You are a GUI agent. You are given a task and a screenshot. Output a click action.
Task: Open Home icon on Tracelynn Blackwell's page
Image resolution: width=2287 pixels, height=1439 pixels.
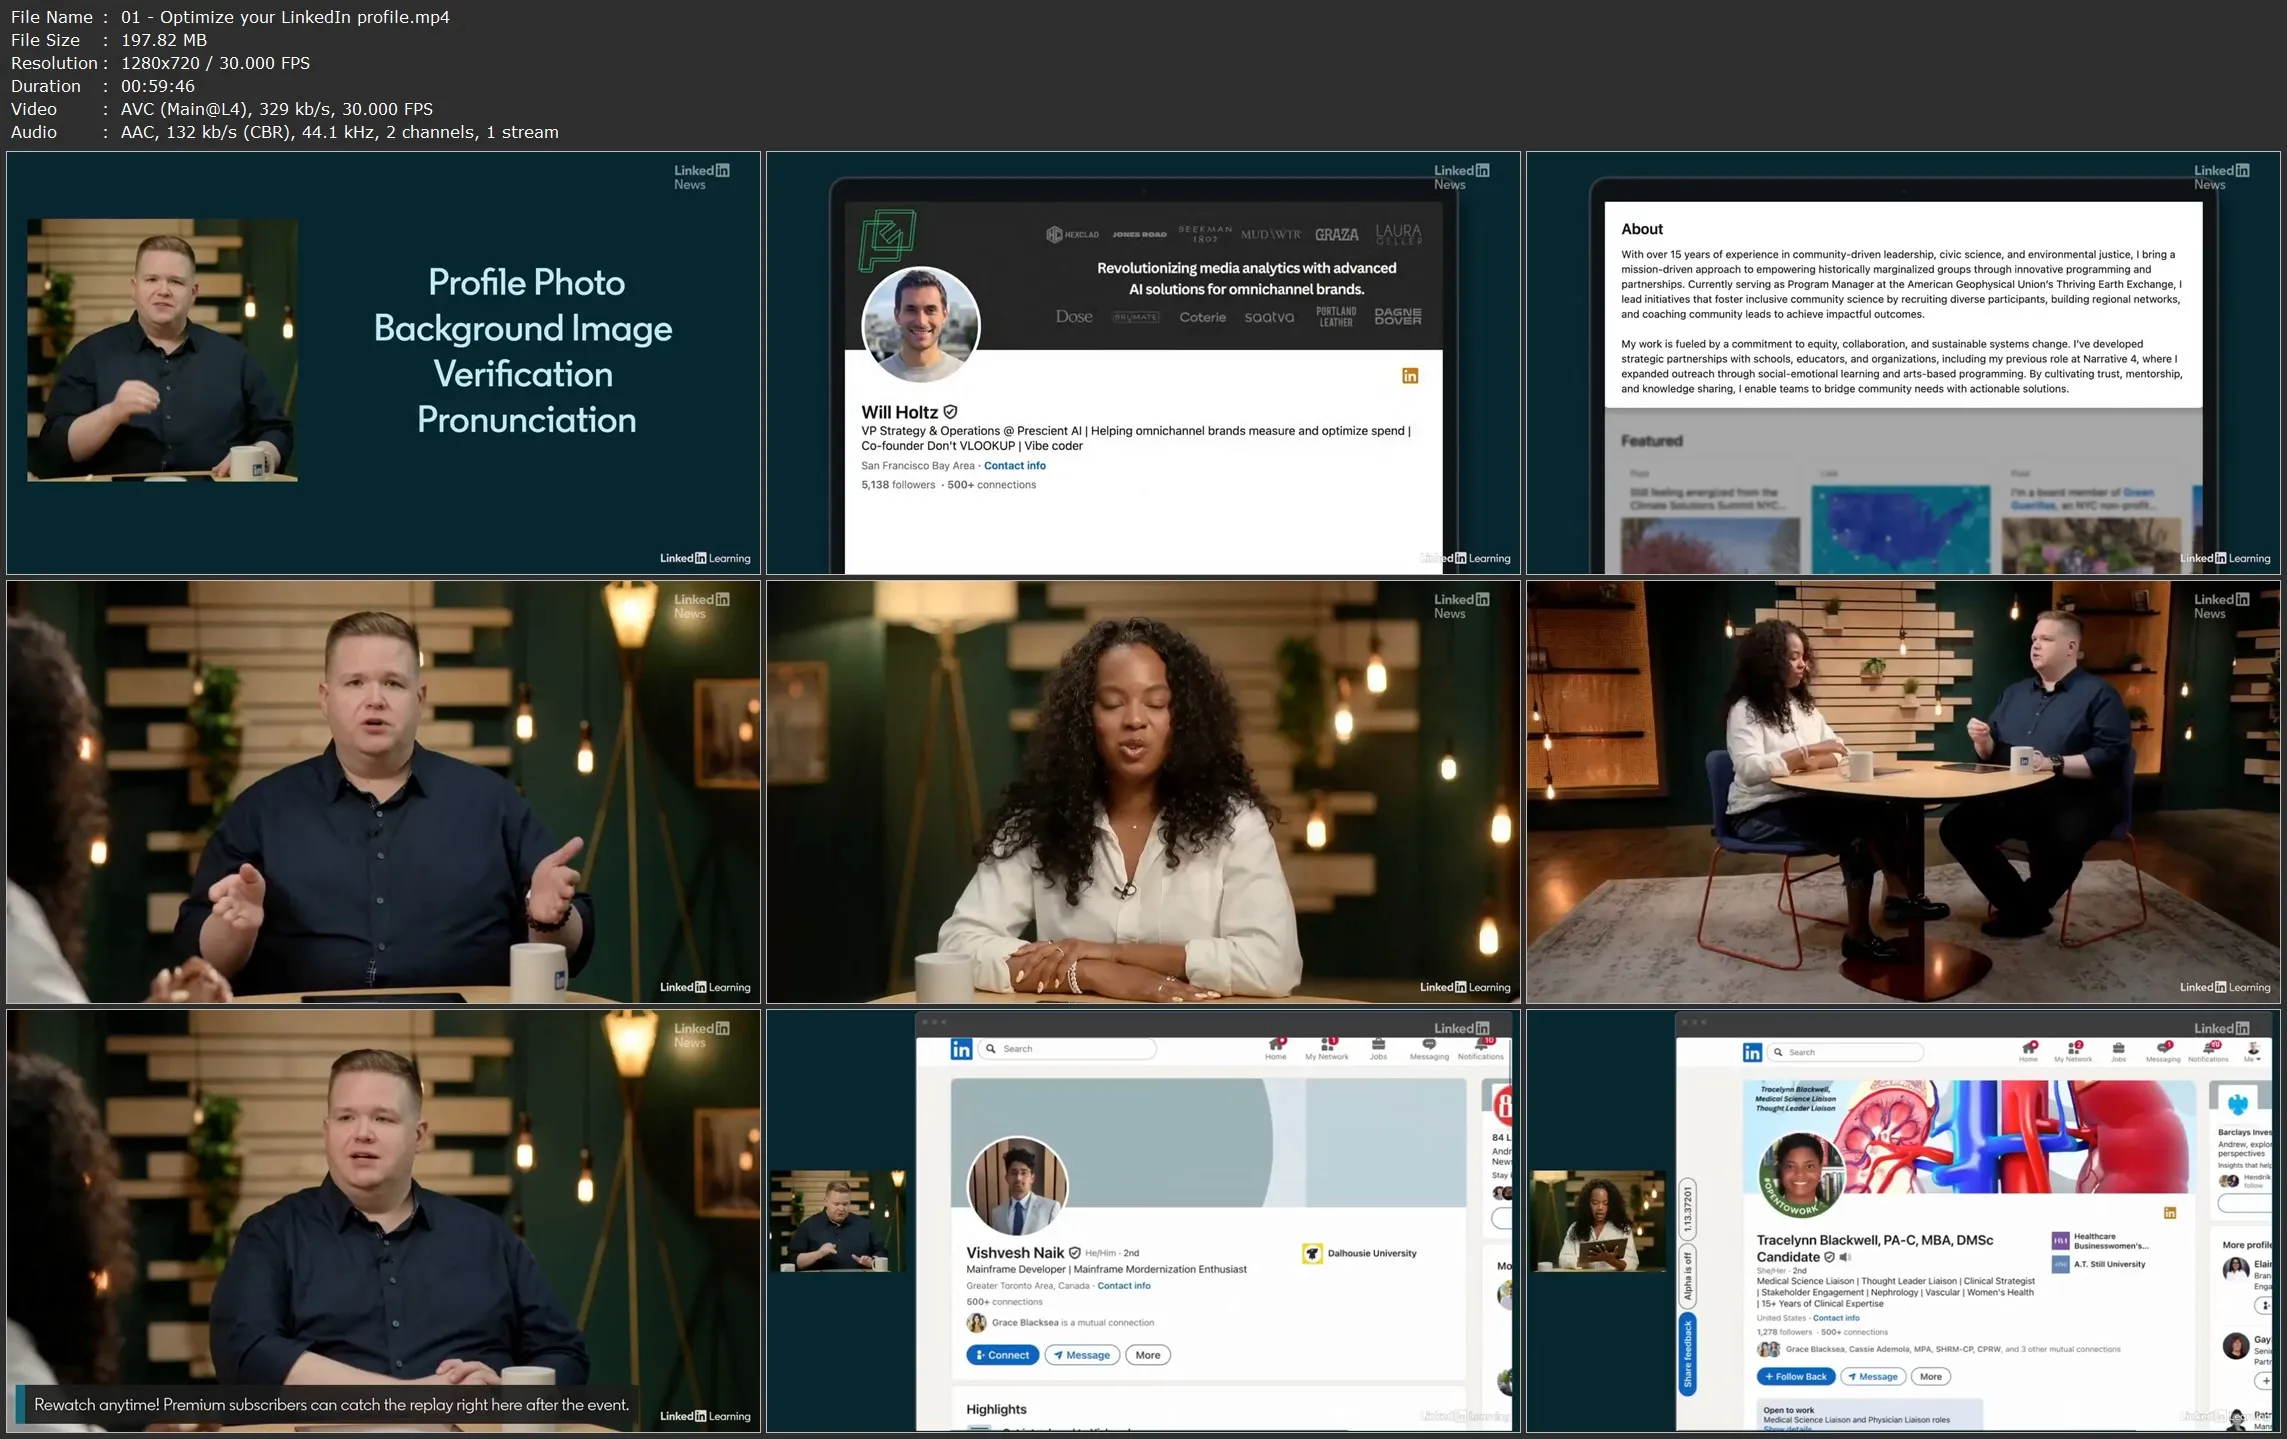2028,1051
